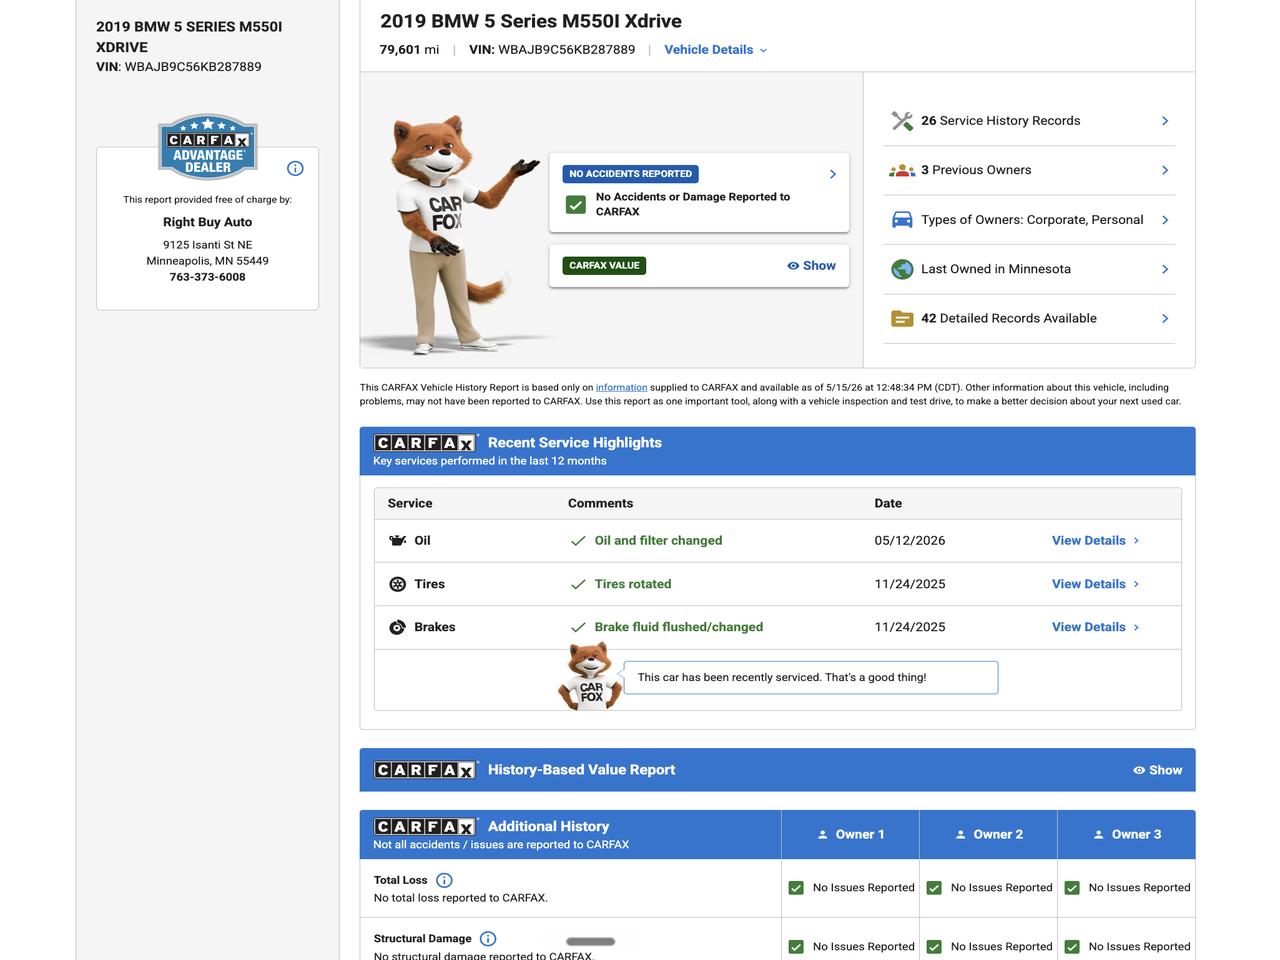Viewport: 1280px width, 960px height.
Task: Click Total Loss checkmark for Owner 3
Action: pos(1072,888)
